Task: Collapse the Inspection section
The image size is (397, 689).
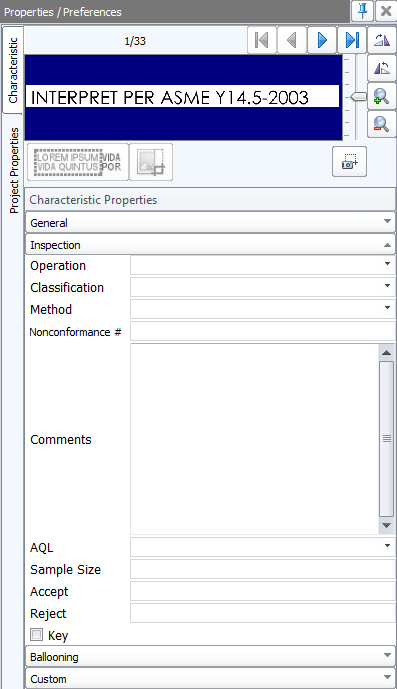Action: pos(211,244)
